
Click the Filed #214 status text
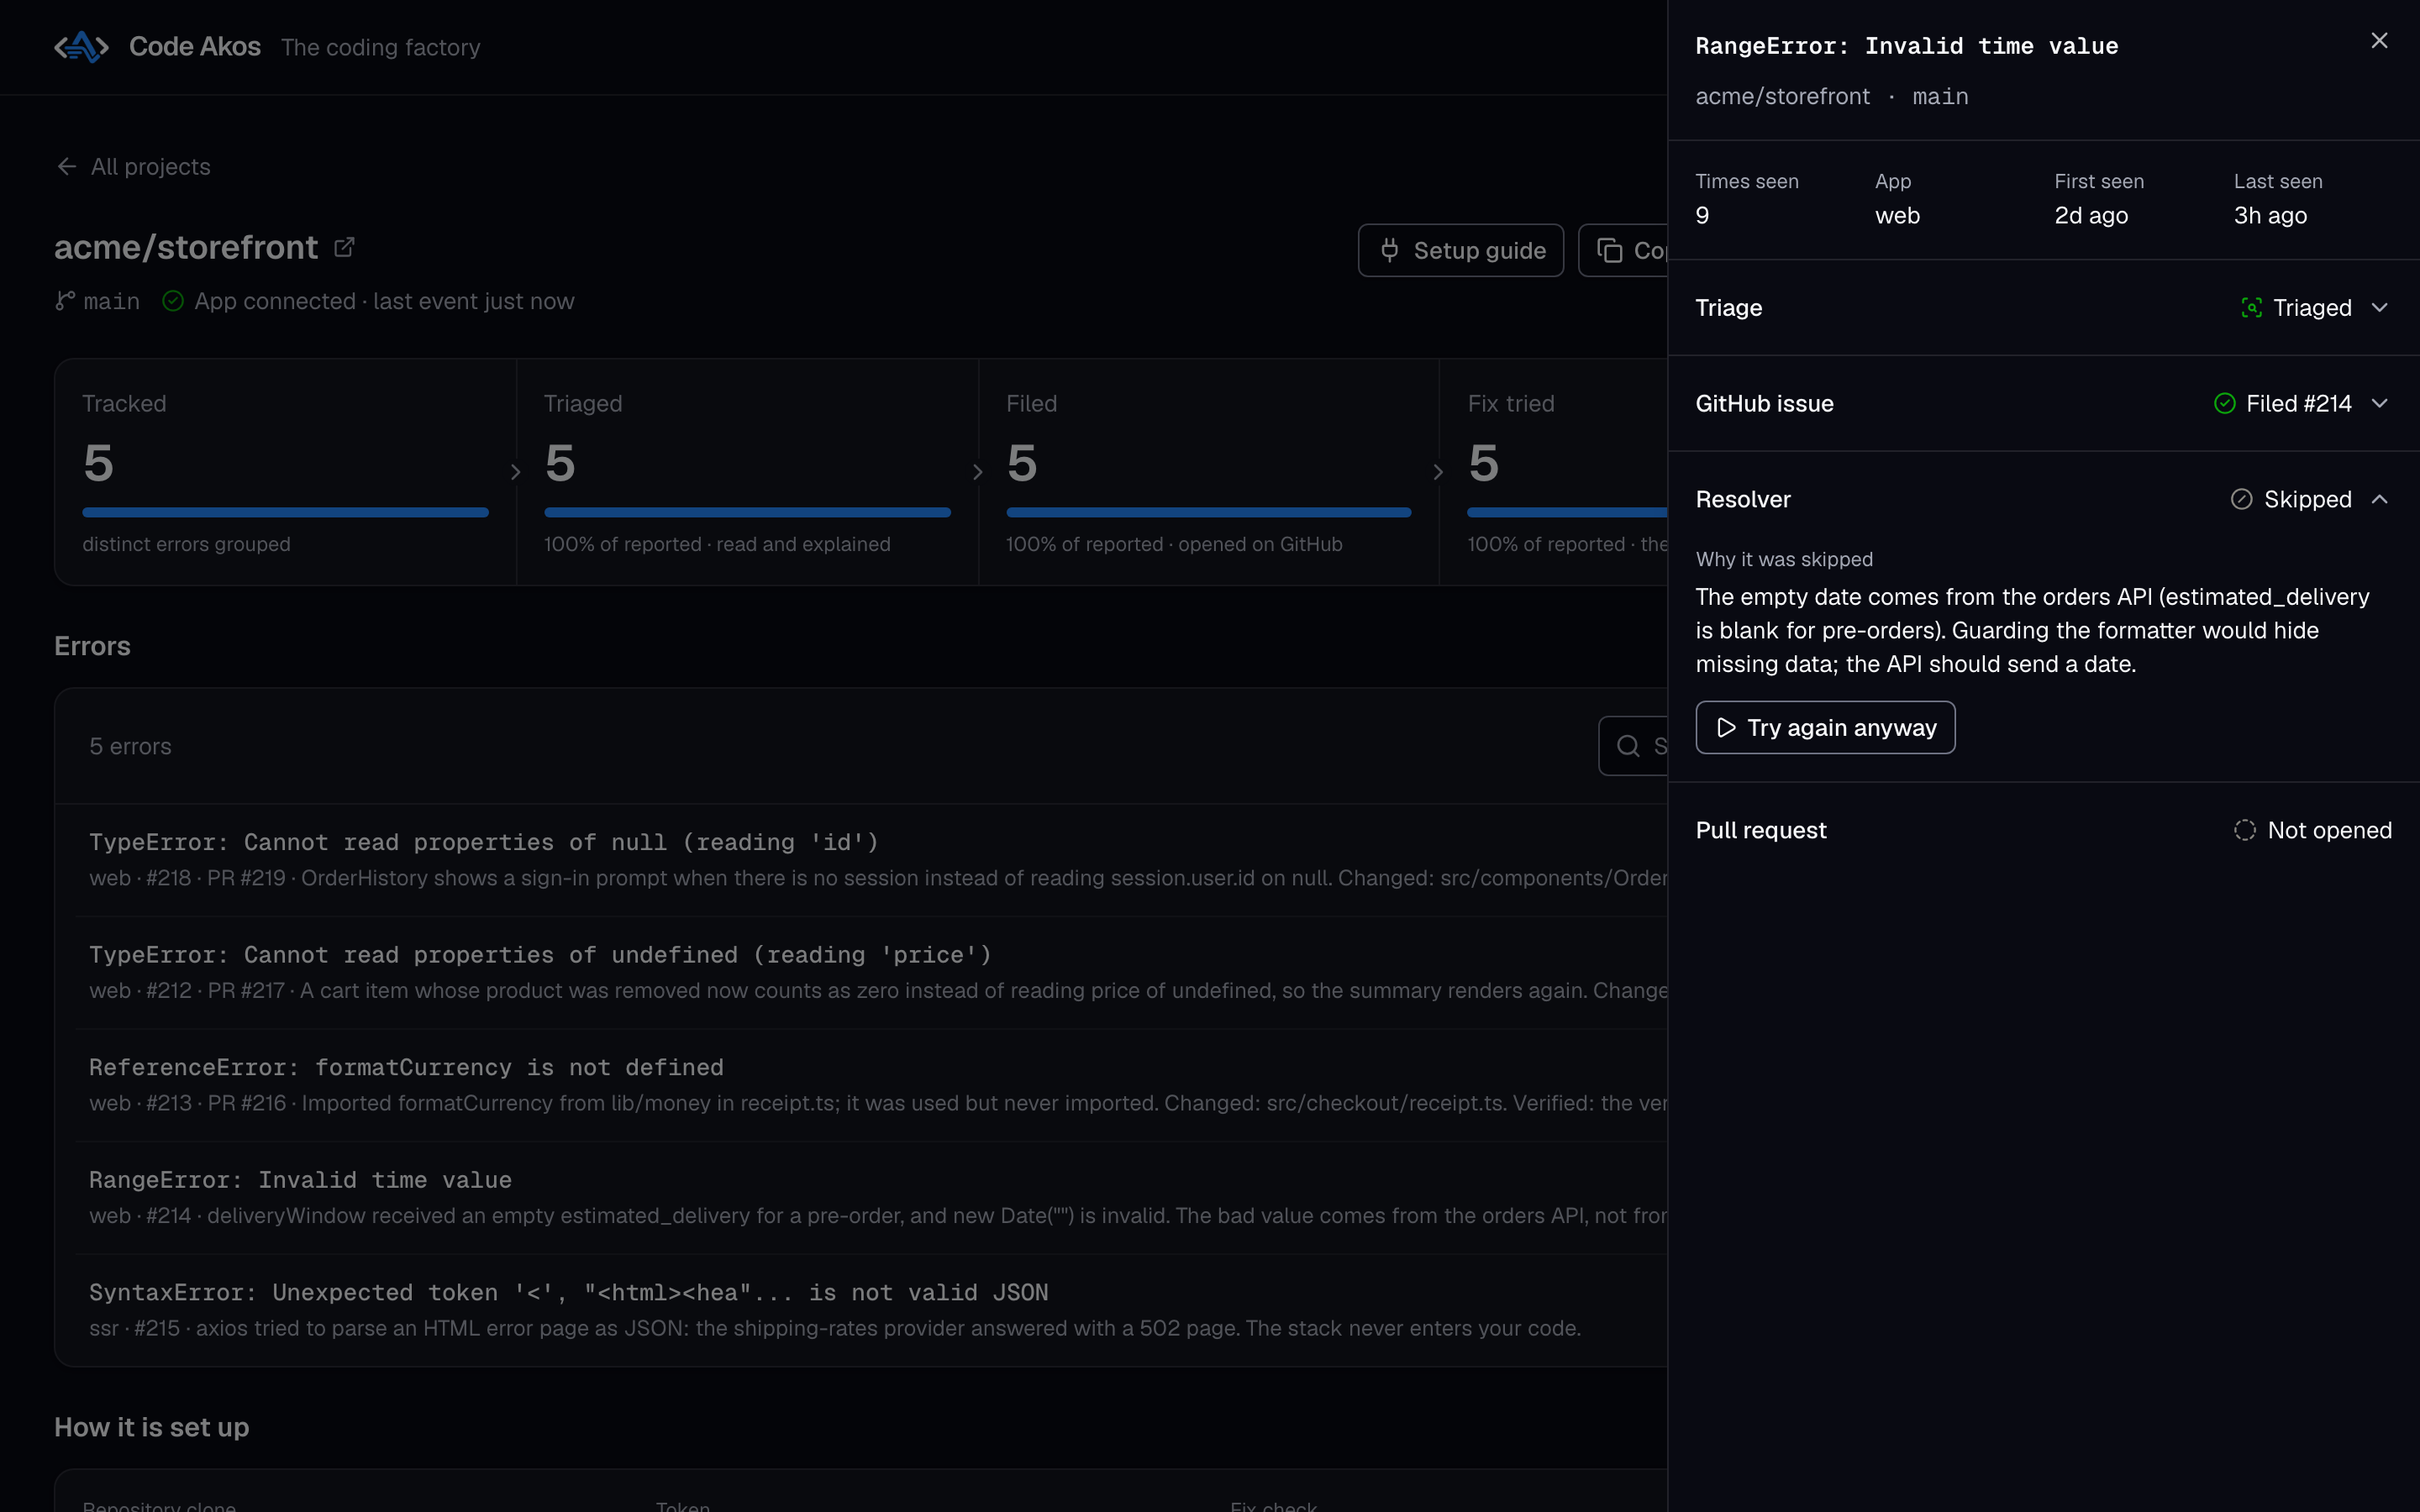(2298, 403)
